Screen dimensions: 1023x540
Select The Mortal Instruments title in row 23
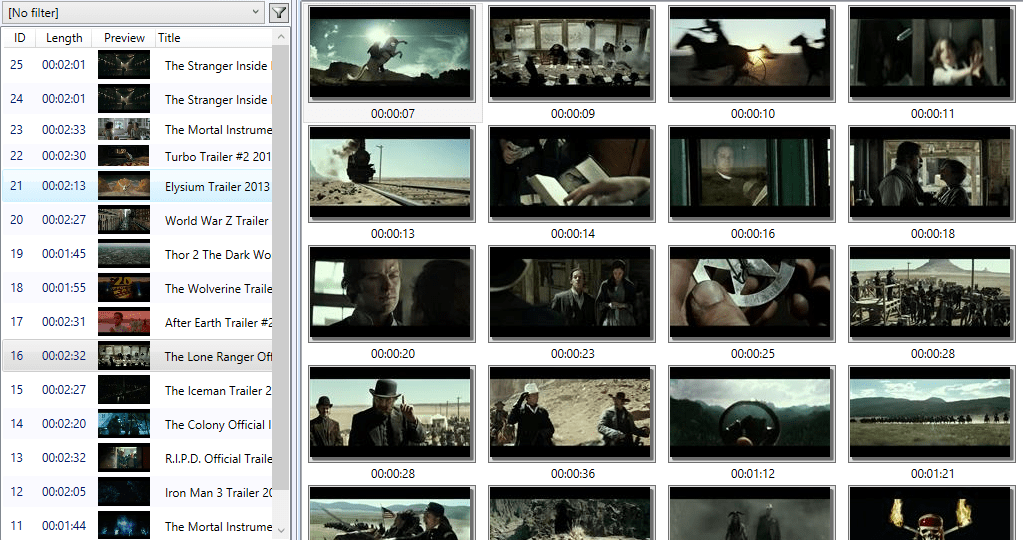point(218,129)
